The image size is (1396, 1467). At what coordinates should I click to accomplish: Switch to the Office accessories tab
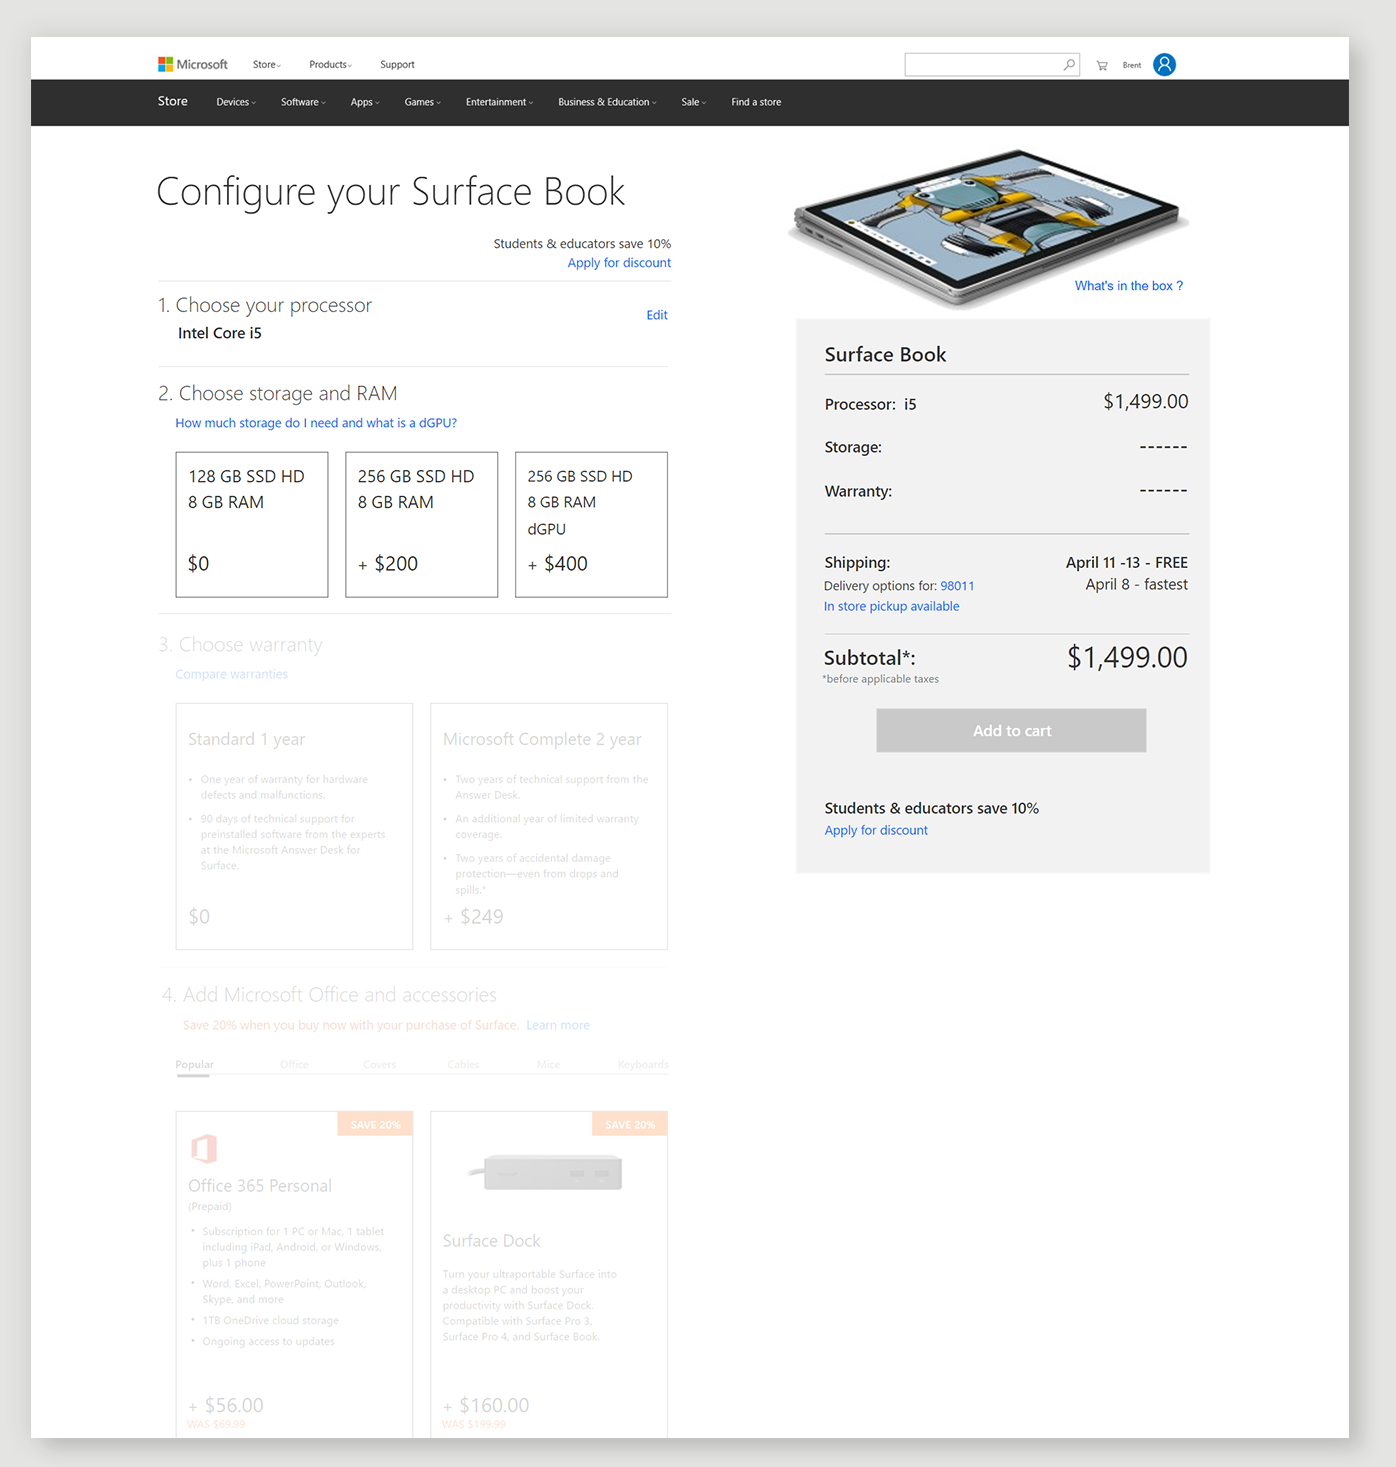[294, 1065]
